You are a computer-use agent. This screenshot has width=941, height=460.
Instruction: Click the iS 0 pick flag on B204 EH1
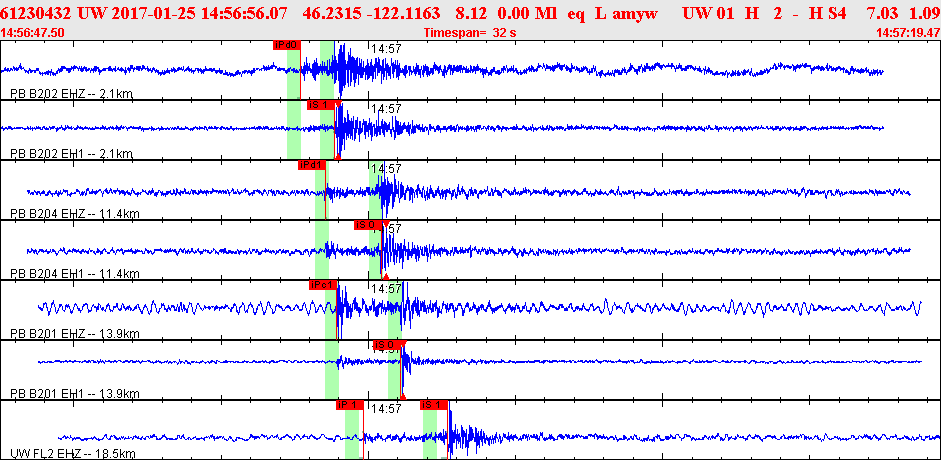coord(367,225)
